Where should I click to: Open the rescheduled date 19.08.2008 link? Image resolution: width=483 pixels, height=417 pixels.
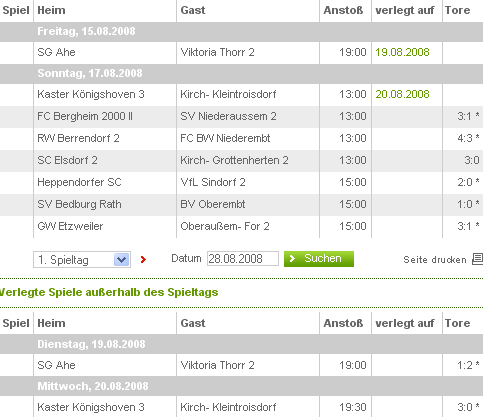402,52
